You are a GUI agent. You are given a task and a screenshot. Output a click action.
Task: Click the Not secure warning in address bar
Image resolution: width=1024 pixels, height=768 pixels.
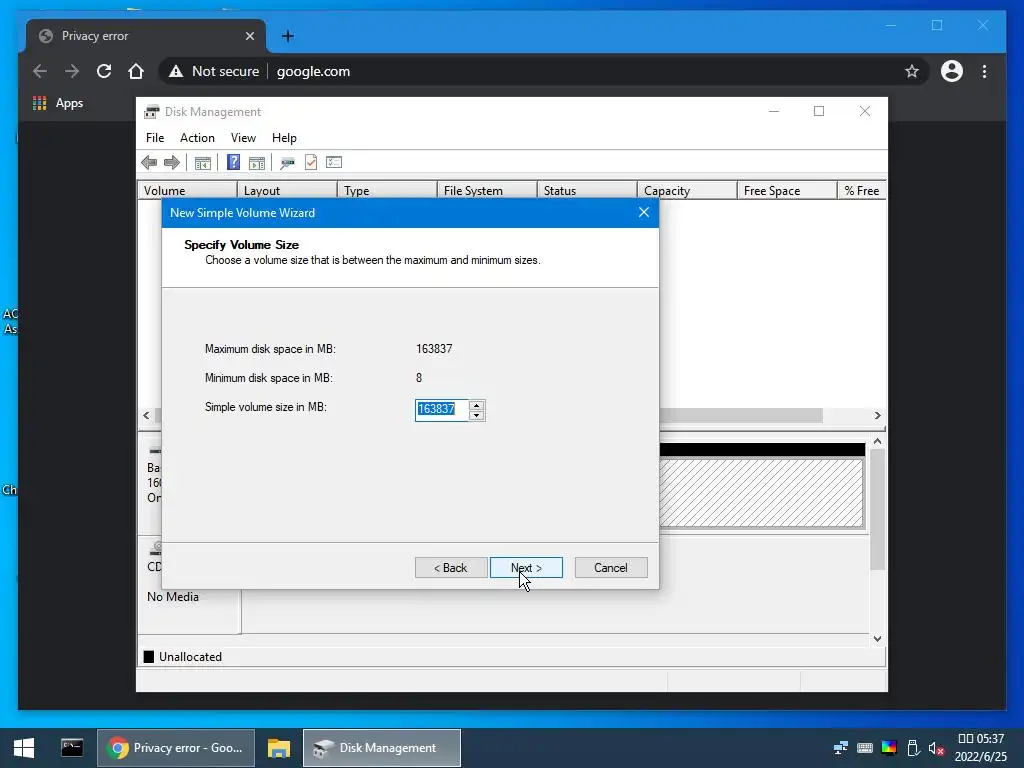[214, 71]
